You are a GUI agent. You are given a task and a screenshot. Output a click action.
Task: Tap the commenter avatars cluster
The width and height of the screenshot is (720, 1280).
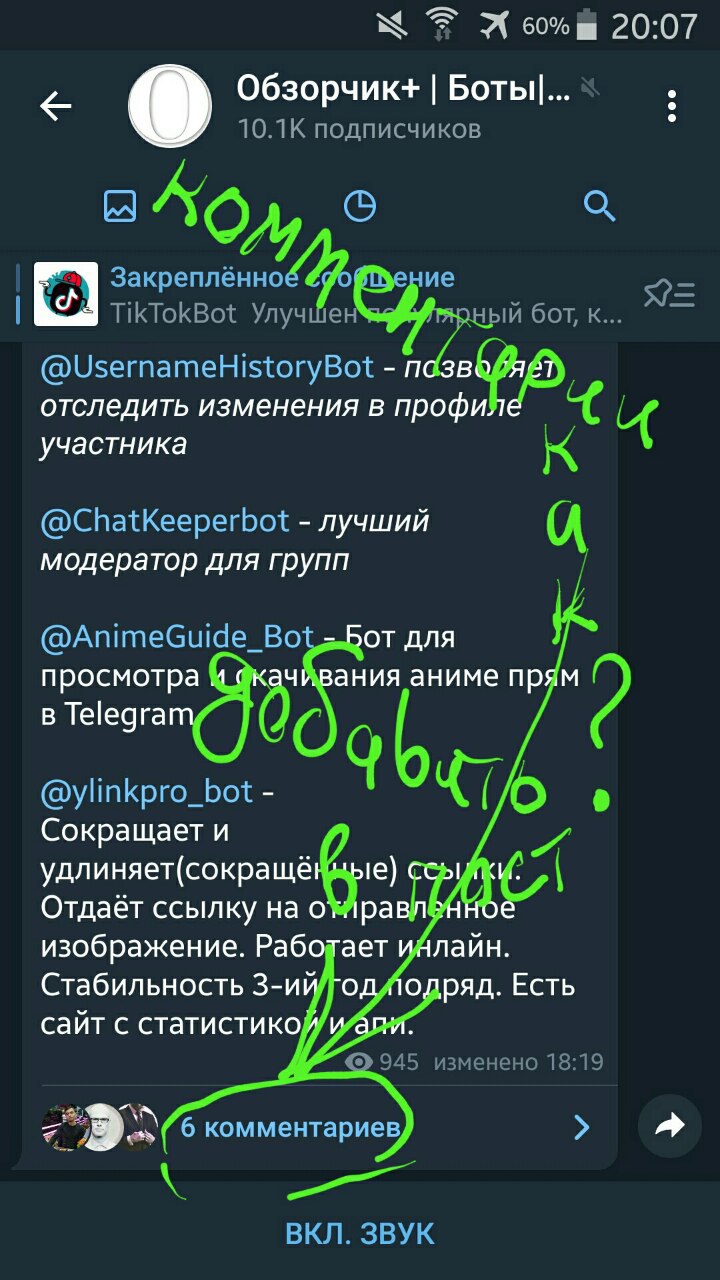99,1127
